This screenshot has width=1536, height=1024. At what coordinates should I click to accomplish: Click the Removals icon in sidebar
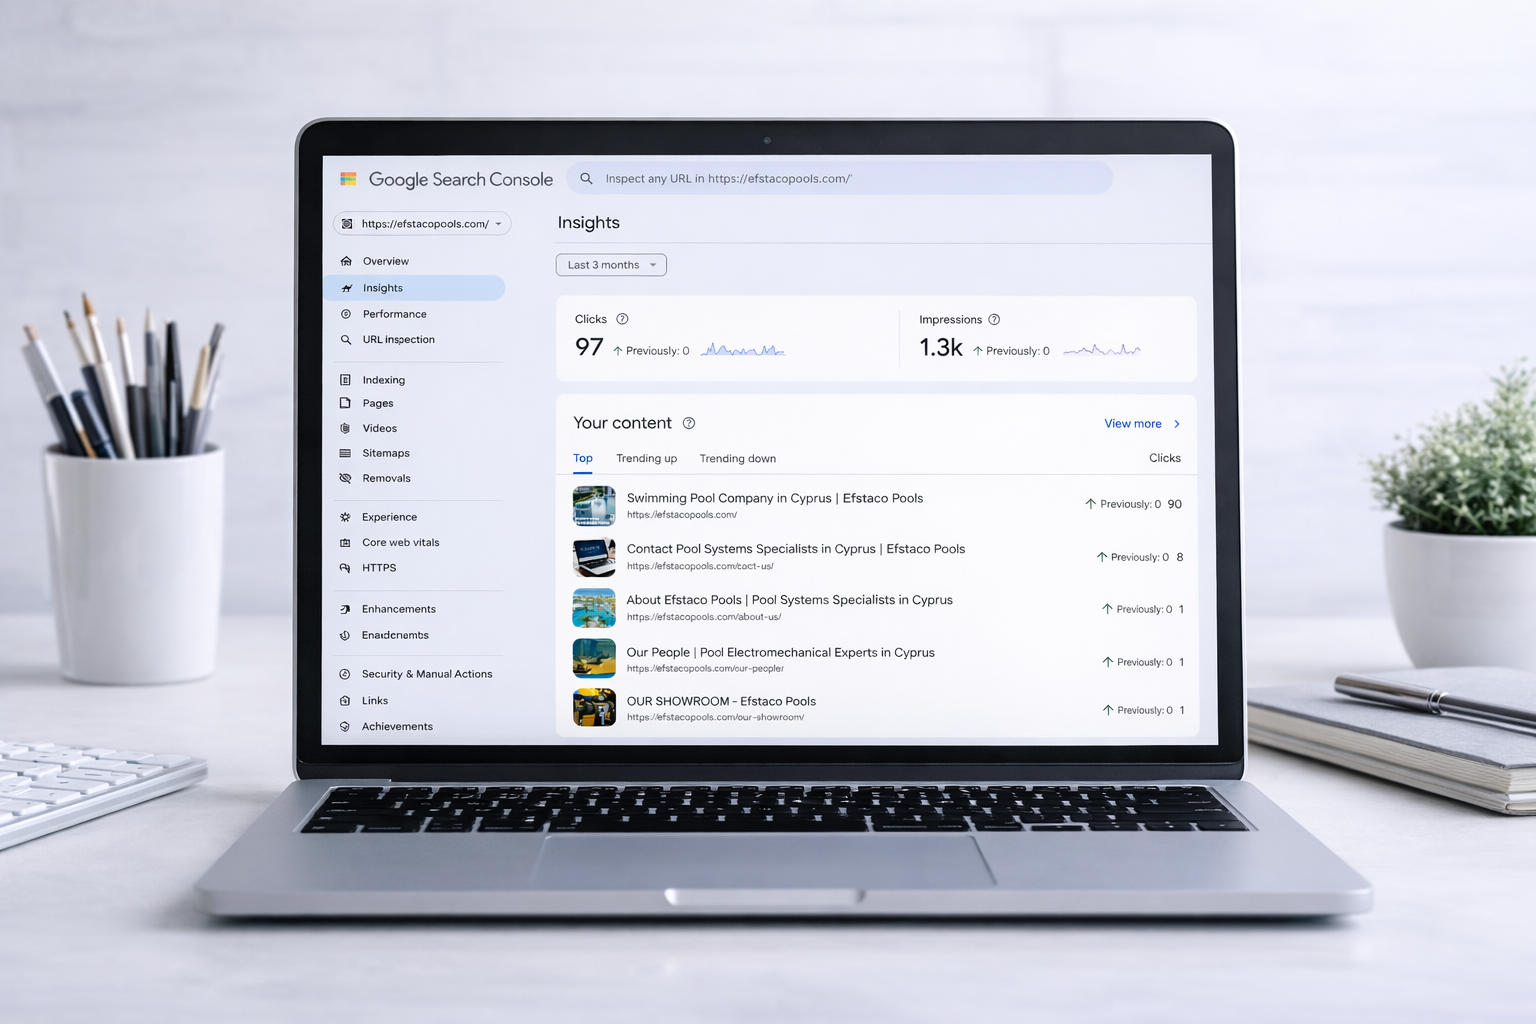(x=345, y=478)
